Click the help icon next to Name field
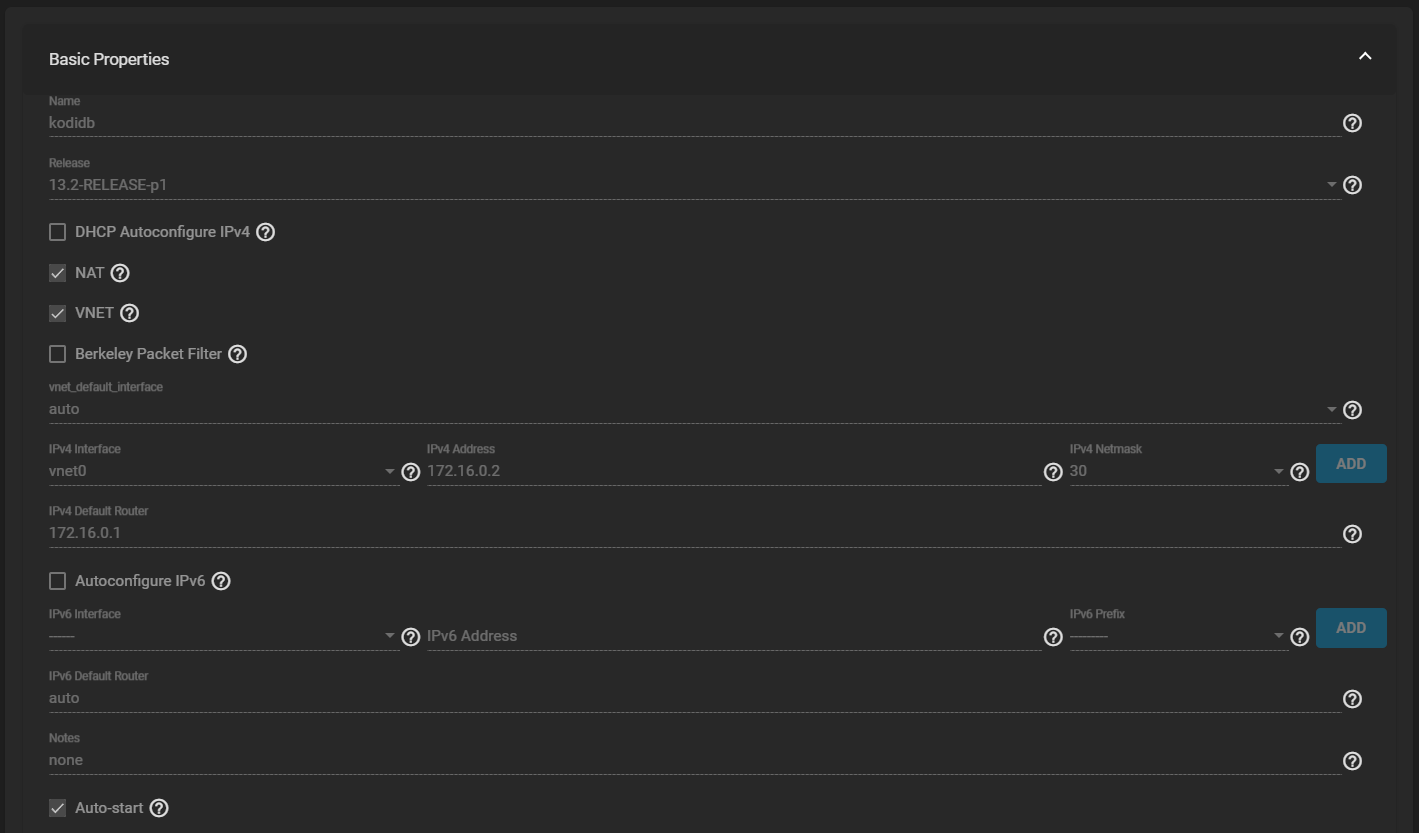 coord(1352,124)
